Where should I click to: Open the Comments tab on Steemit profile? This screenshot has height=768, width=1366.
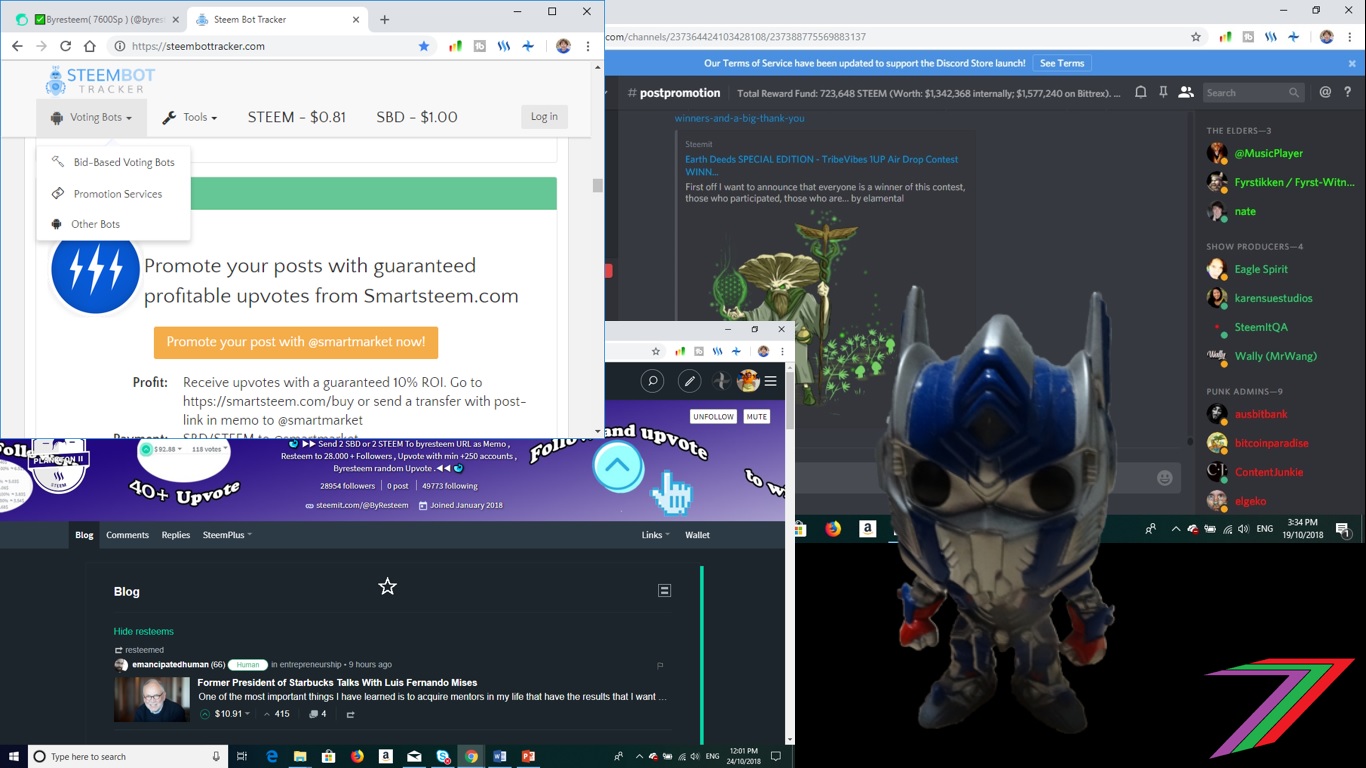point(127,535)
